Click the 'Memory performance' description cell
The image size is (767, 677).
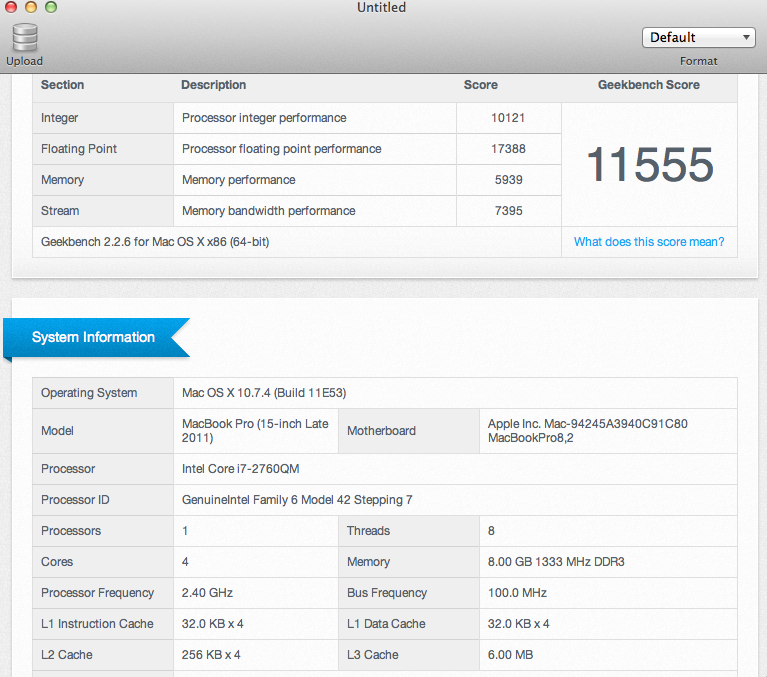pos(315,180)
